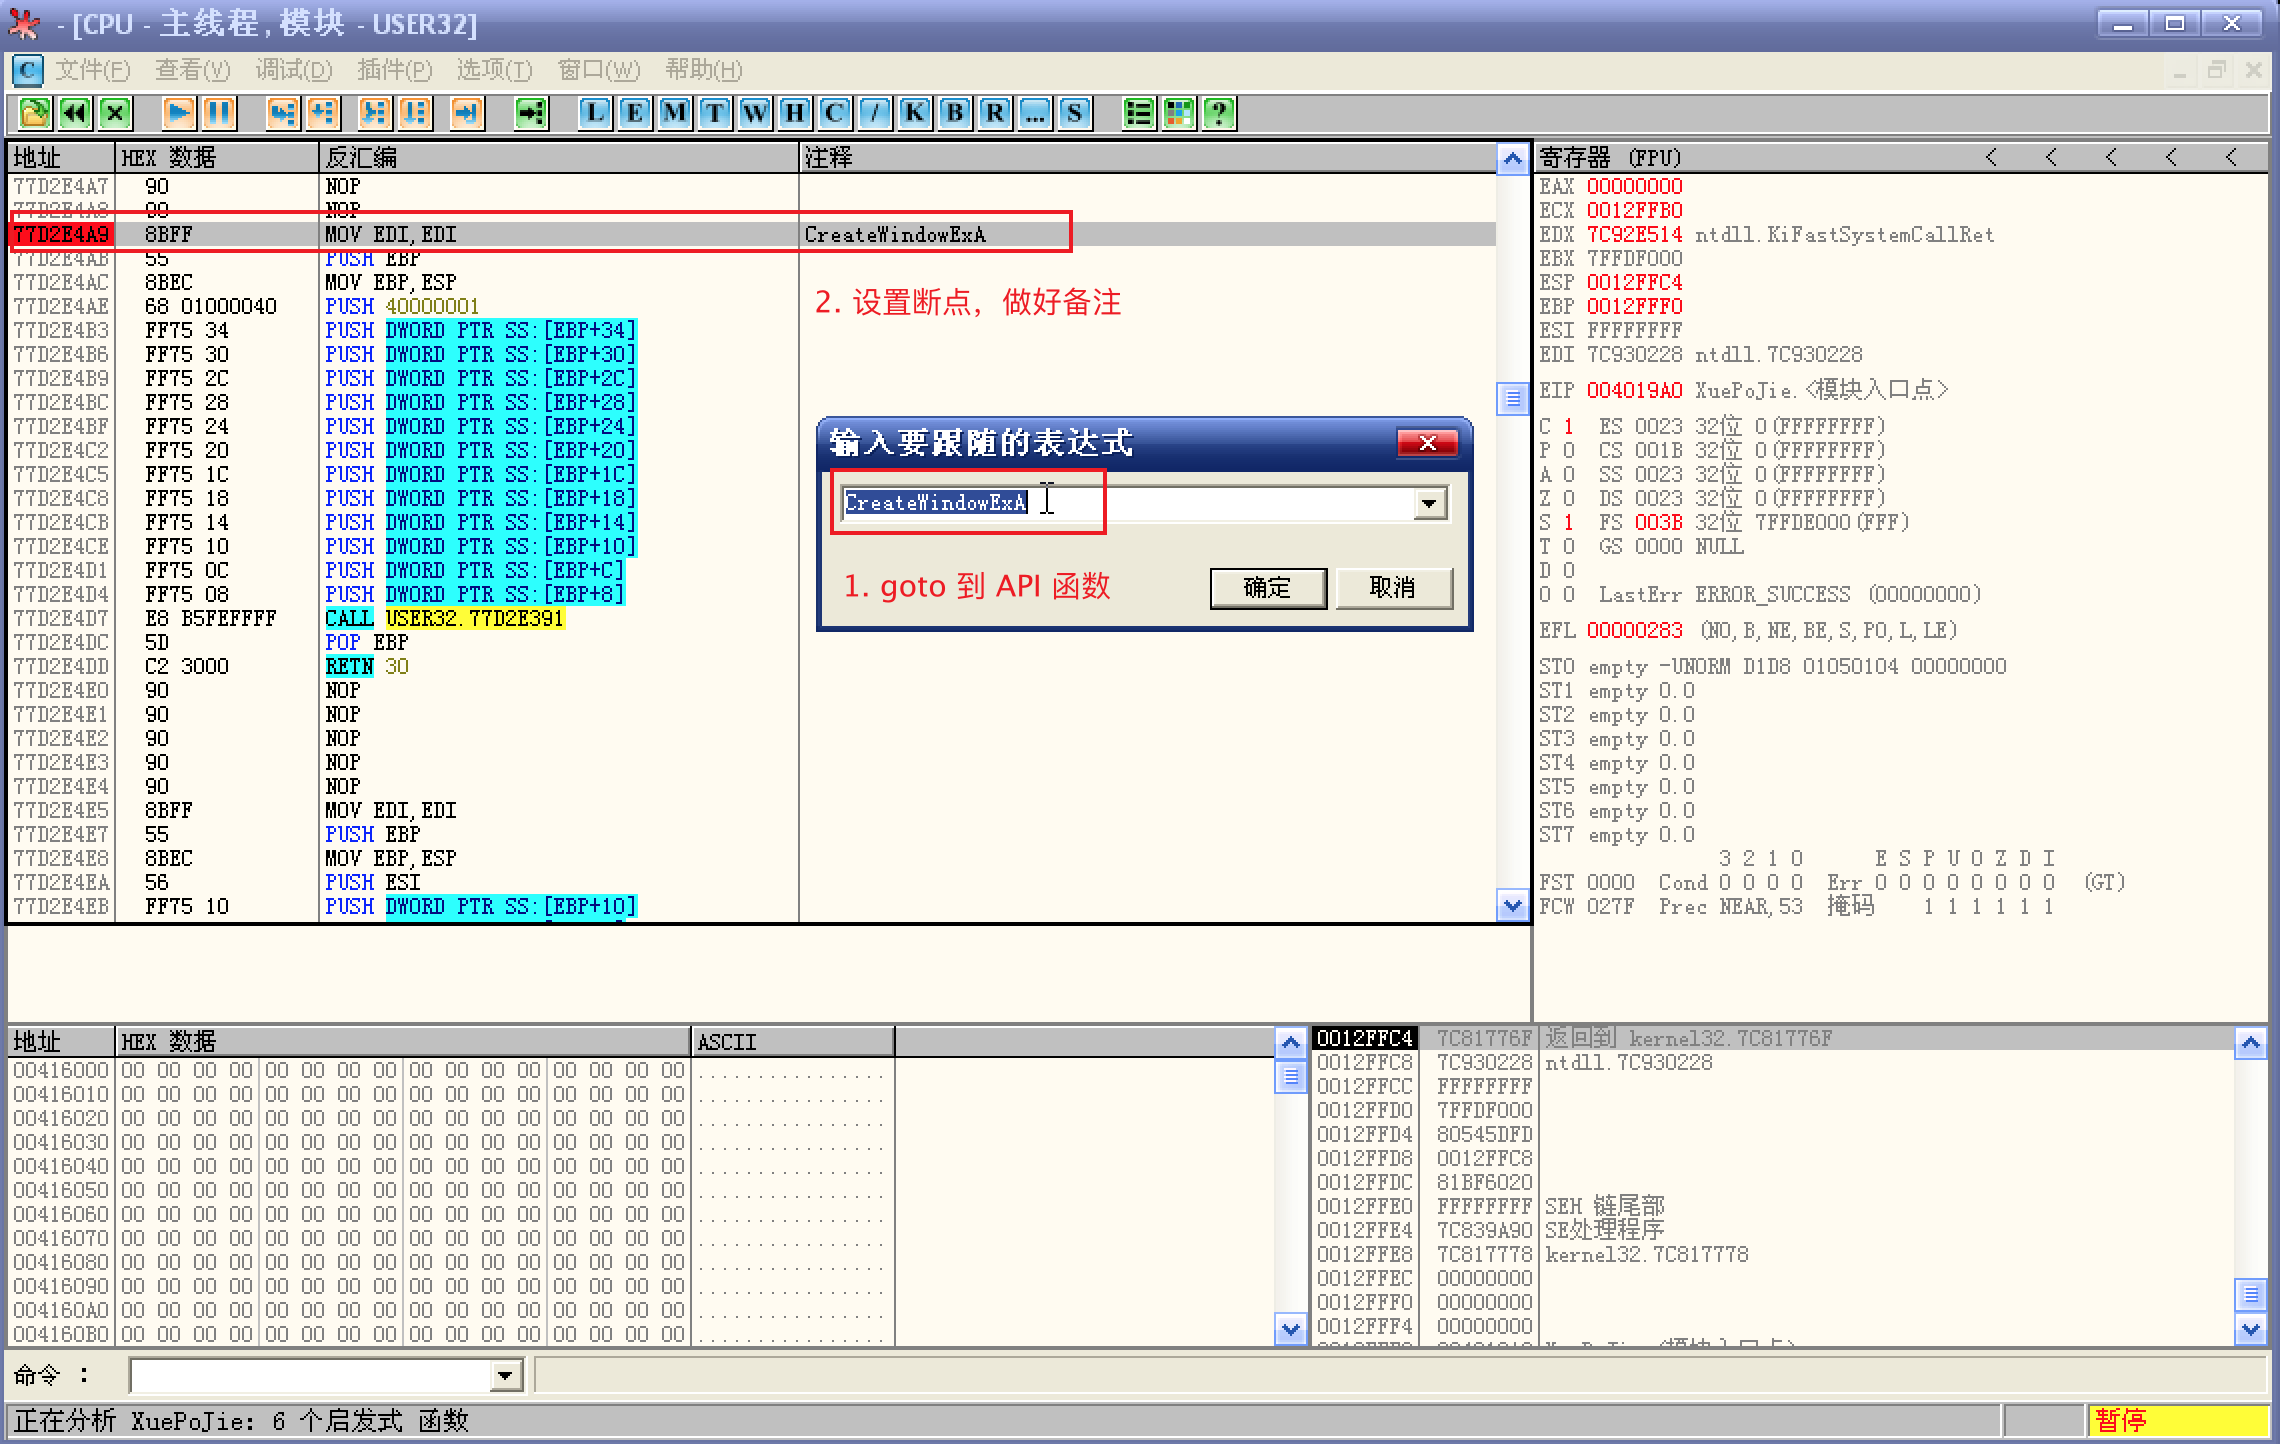This screenshot has width=2280, height=1444.
Task: Restart the debugged program
Action: point(74,113)
